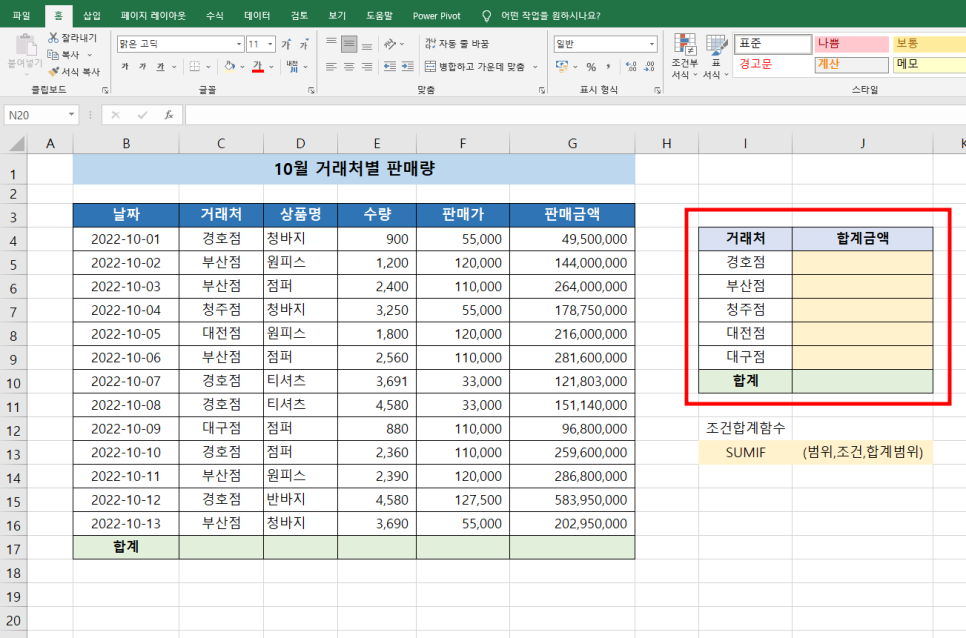Click the Paste (붙여넣기) clipboard icon
This screenshot has width=966, height=638.
pyautogui.click(x=25, y=45)
